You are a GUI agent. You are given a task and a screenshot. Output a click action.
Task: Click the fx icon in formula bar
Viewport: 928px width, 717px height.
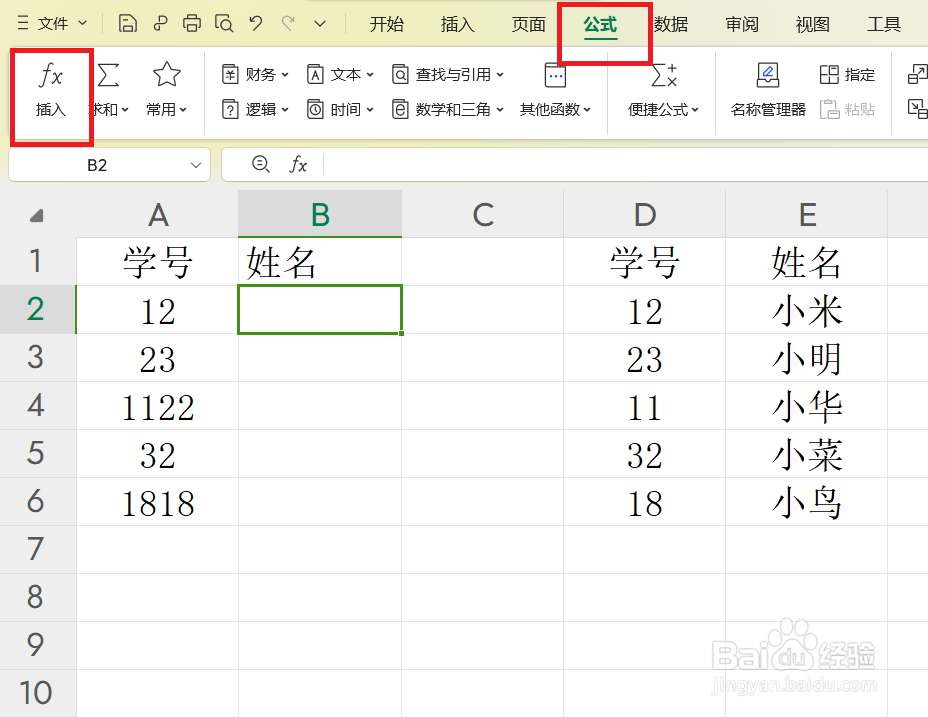coord(298,164)
